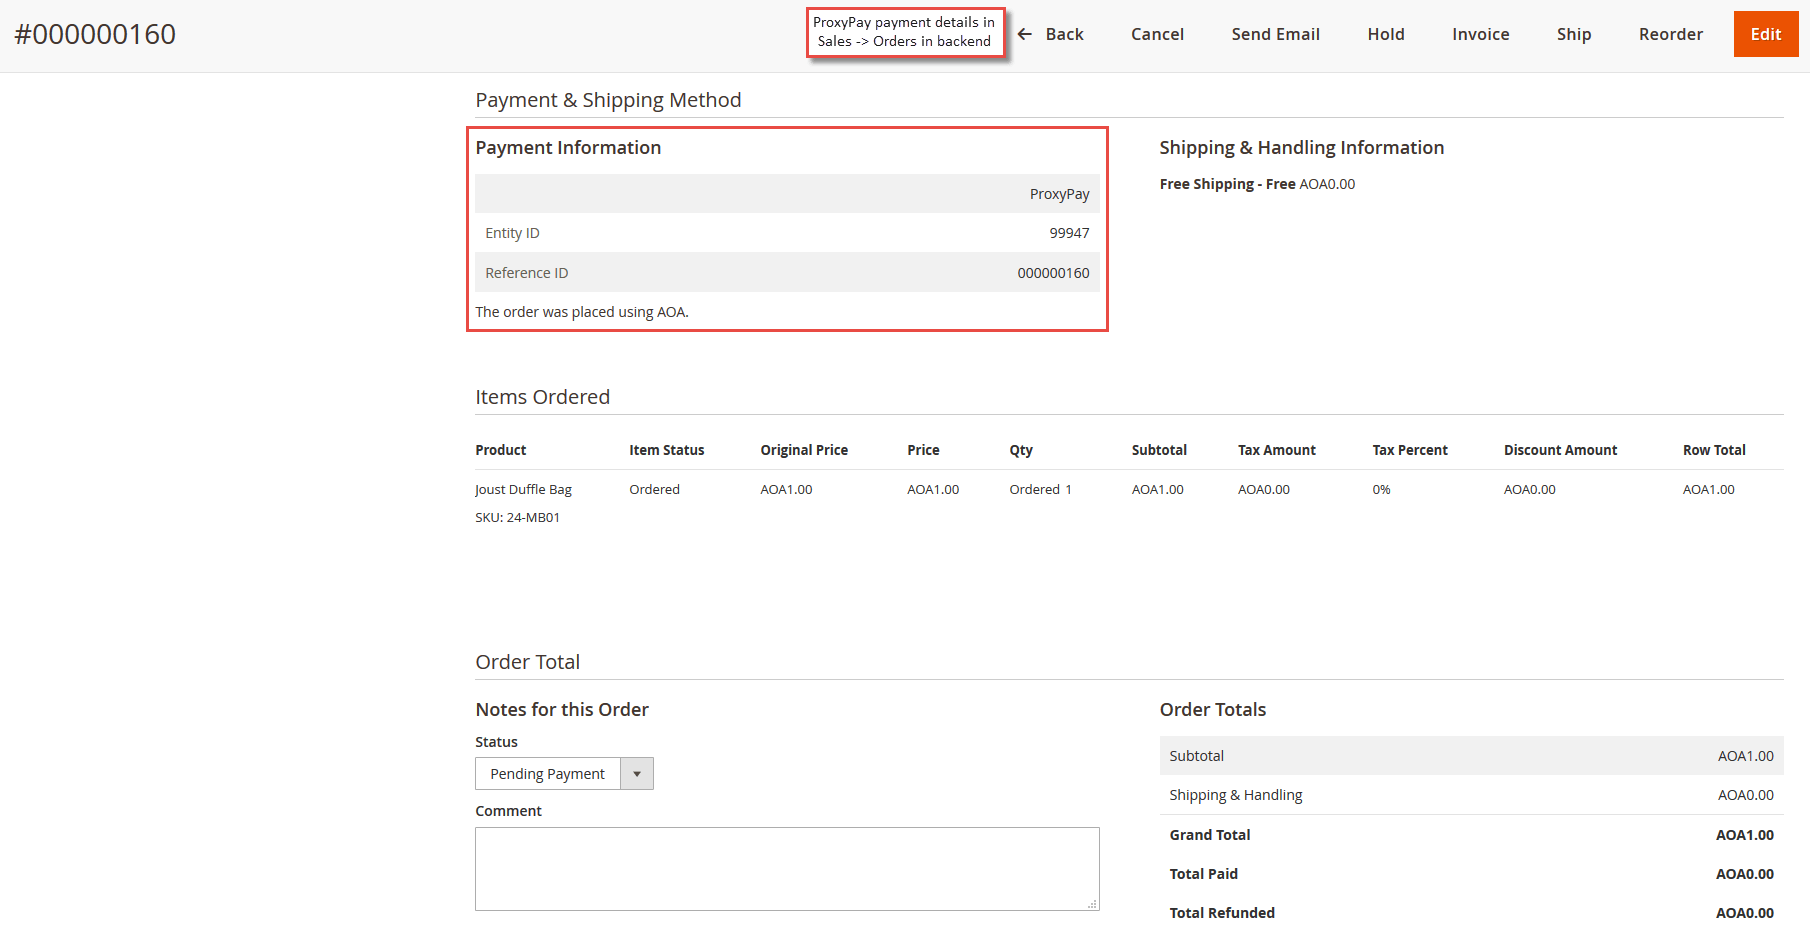
Task: Click the Total Paid label
Action: pos(1203,874)
